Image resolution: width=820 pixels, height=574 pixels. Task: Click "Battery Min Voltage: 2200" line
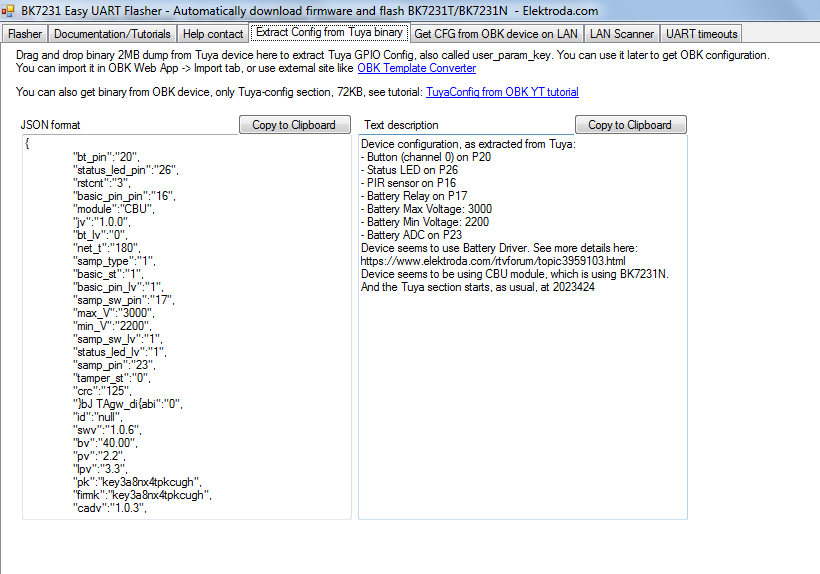click(425, 222)
